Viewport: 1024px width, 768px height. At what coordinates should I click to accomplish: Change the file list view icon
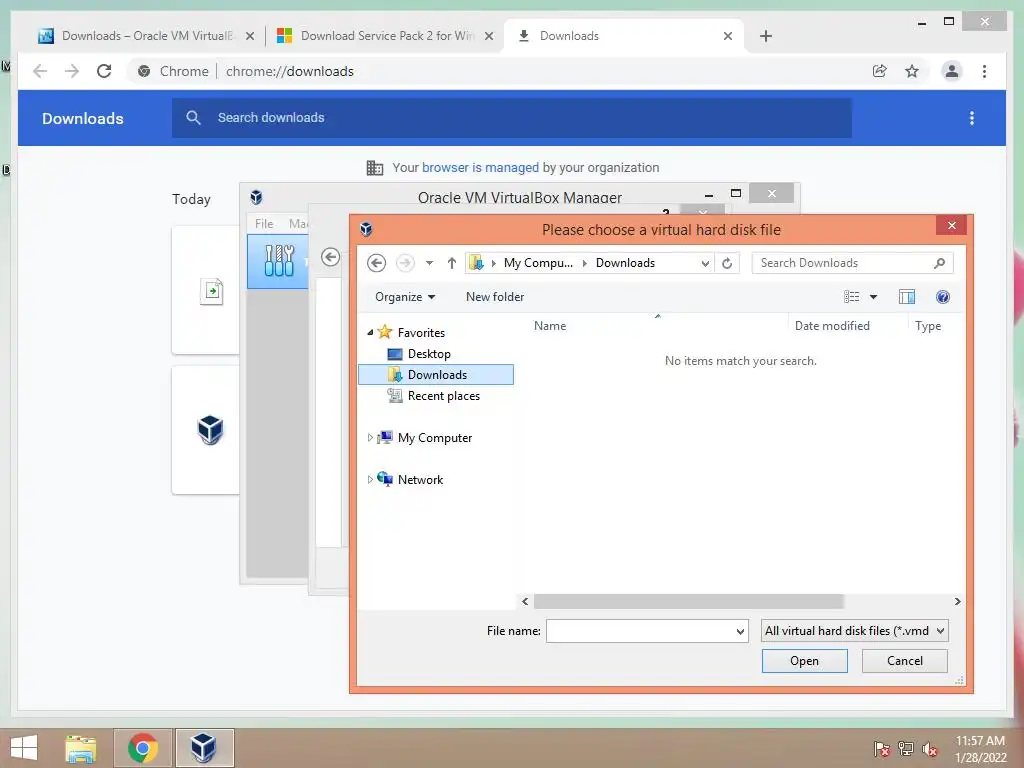pos(851,297)
